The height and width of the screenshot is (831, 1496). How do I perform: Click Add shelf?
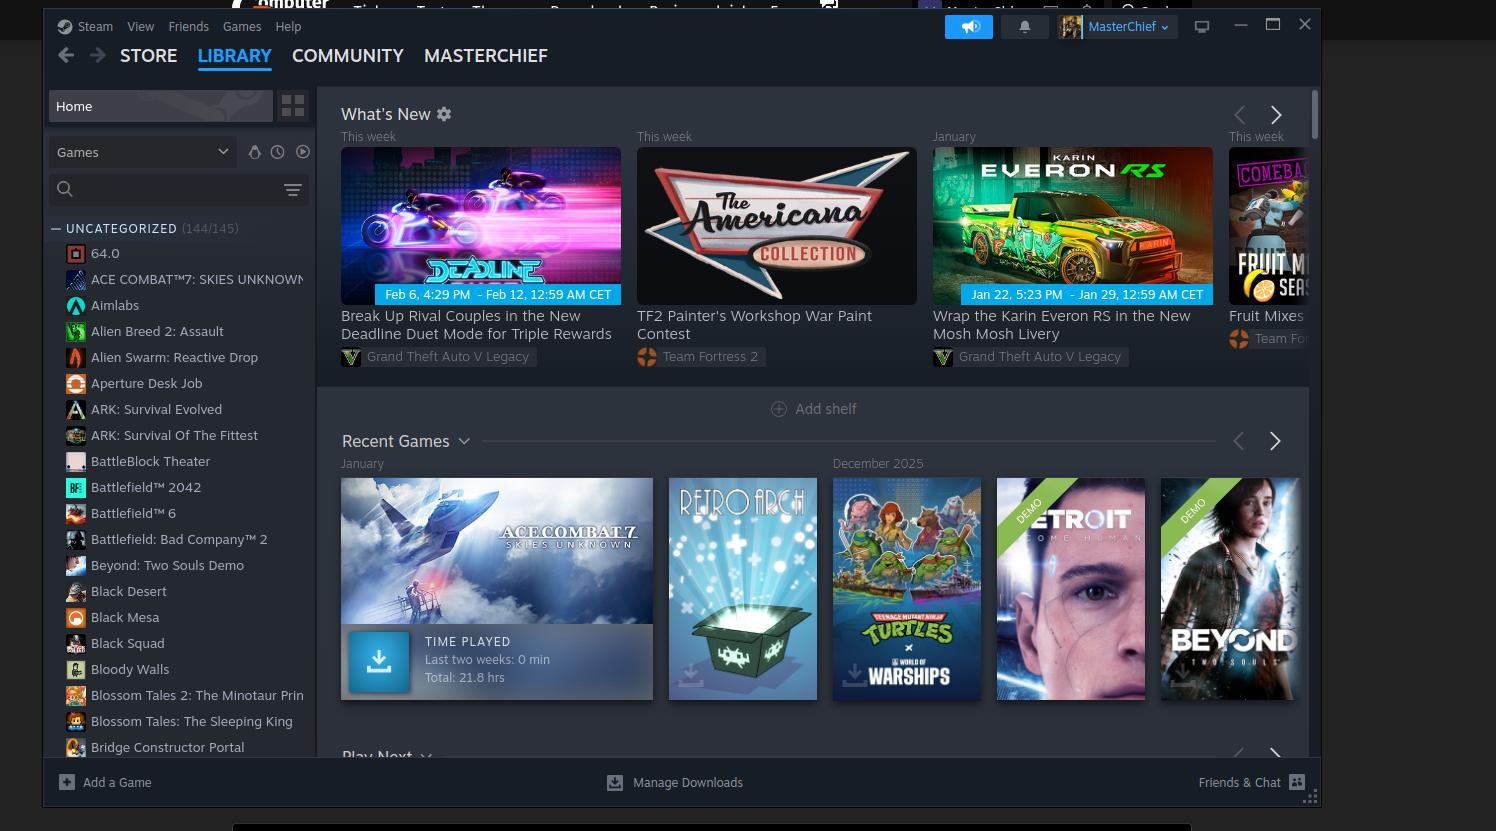pos(814,409)
